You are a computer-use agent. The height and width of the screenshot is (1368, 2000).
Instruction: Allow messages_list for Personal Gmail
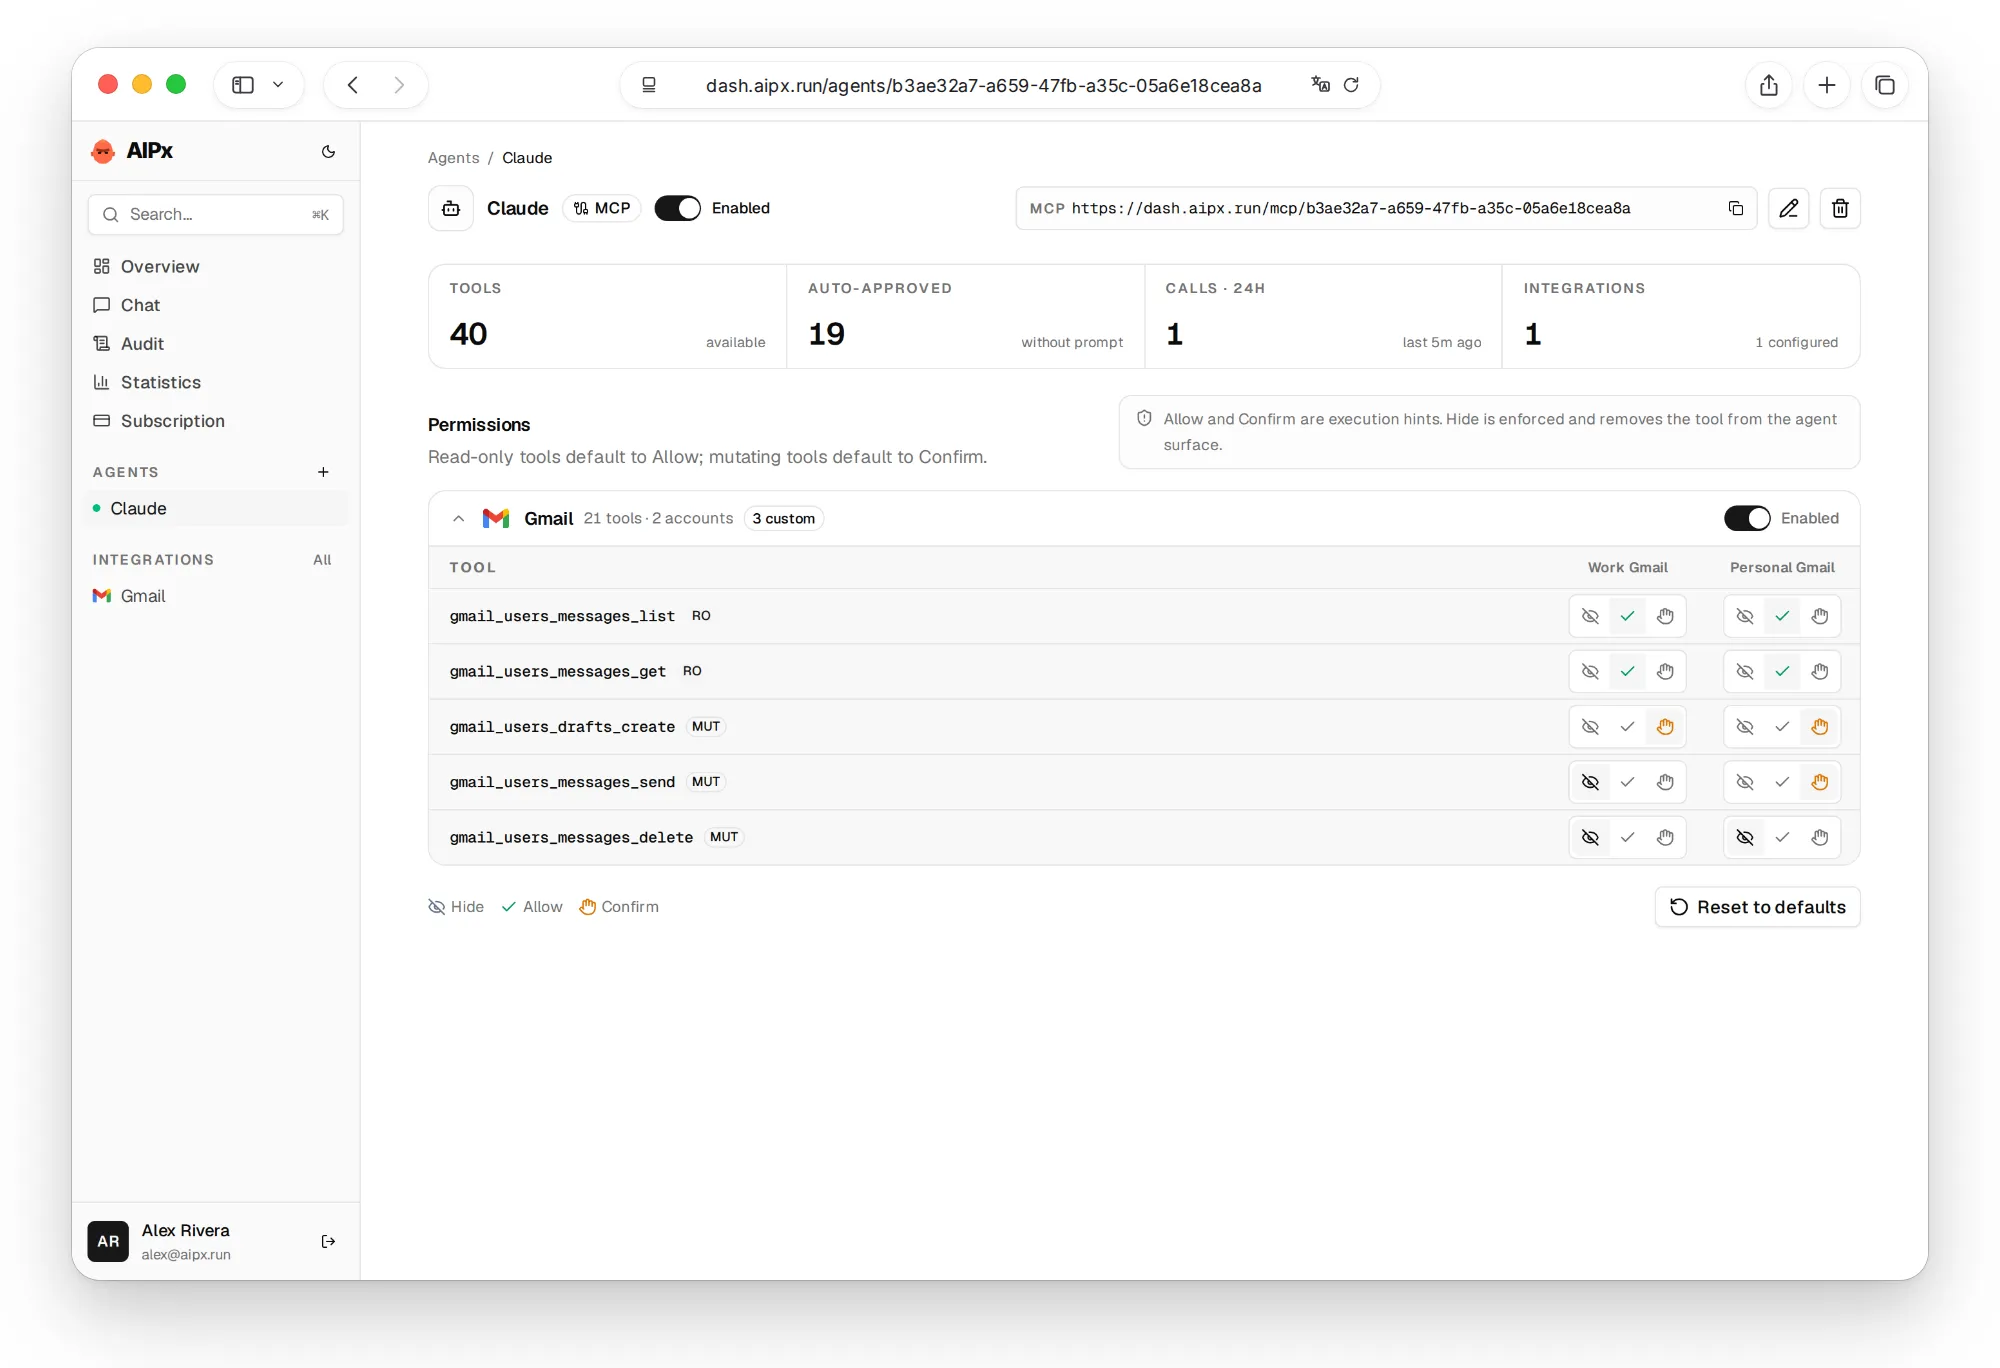tap(1782, 616)
